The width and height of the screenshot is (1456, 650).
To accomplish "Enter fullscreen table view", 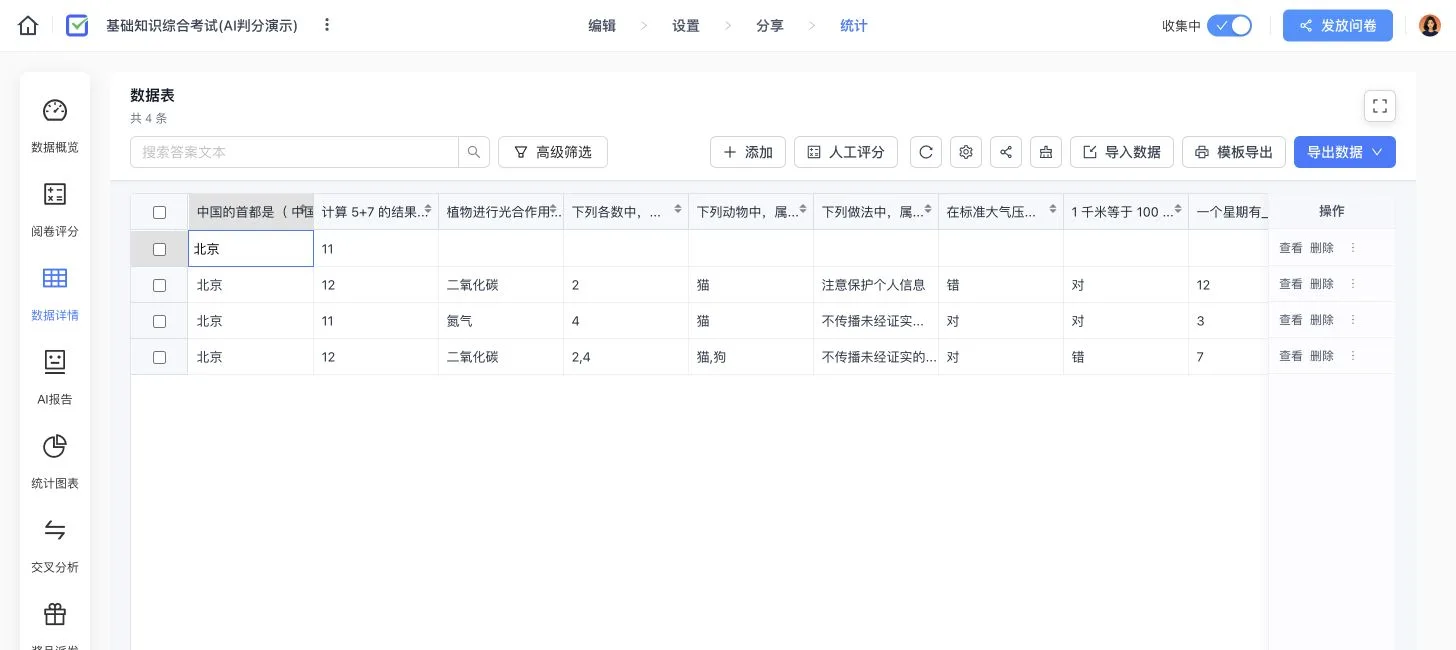I will [x=1380, y=106].
